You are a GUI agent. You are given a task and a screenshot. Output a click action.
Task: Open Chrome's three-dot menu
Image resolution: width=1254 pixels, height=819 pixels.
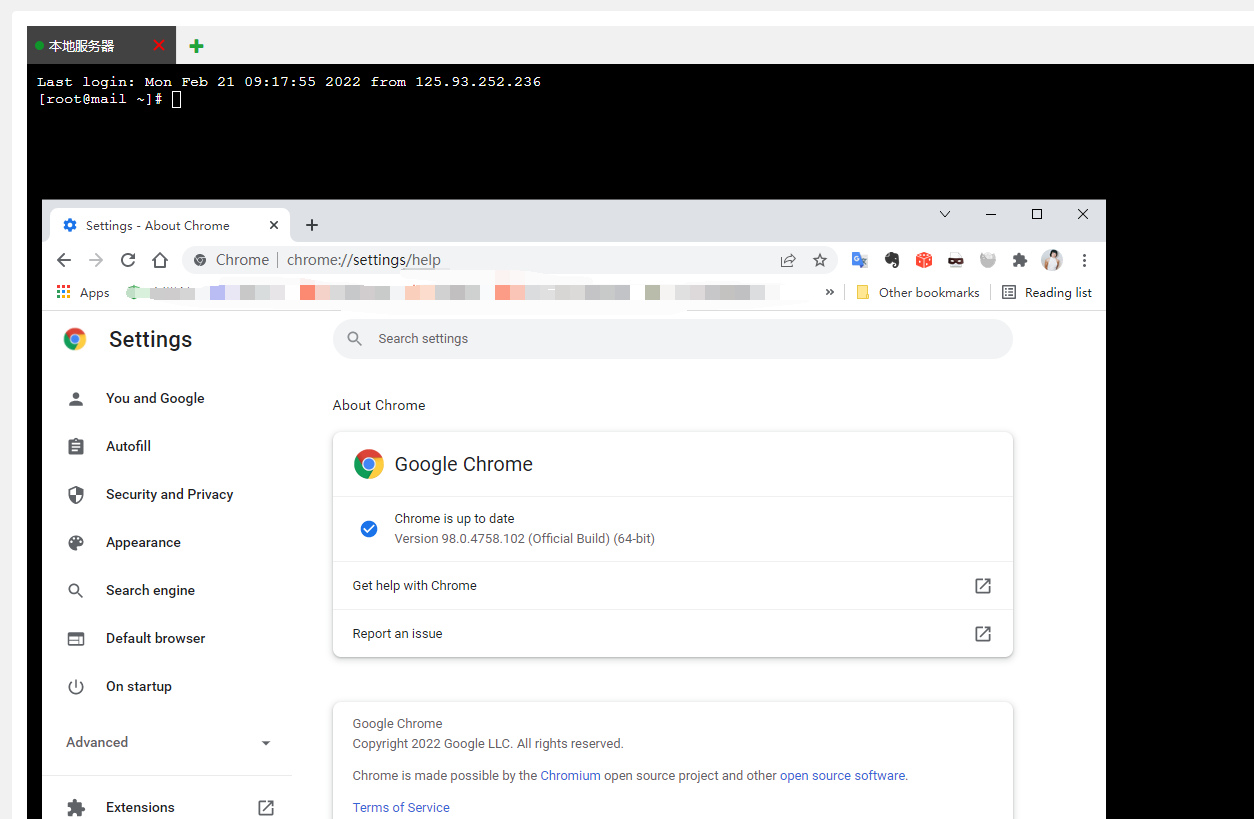[x=1084, y=260]
